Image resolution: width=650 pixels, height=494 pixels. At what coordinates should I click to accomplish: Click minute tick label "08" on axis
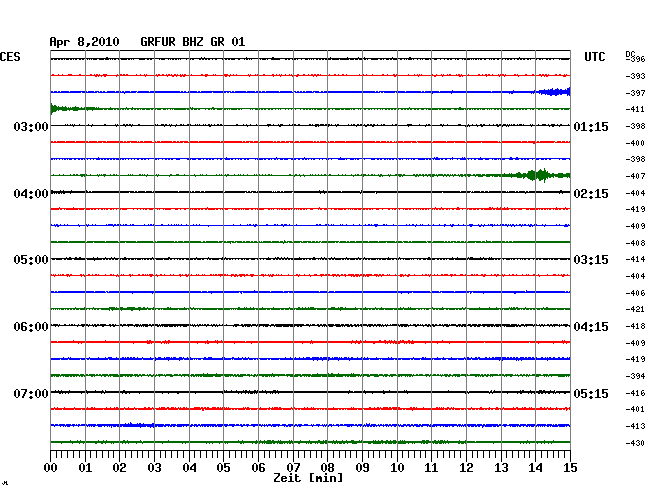click(327, 467)
